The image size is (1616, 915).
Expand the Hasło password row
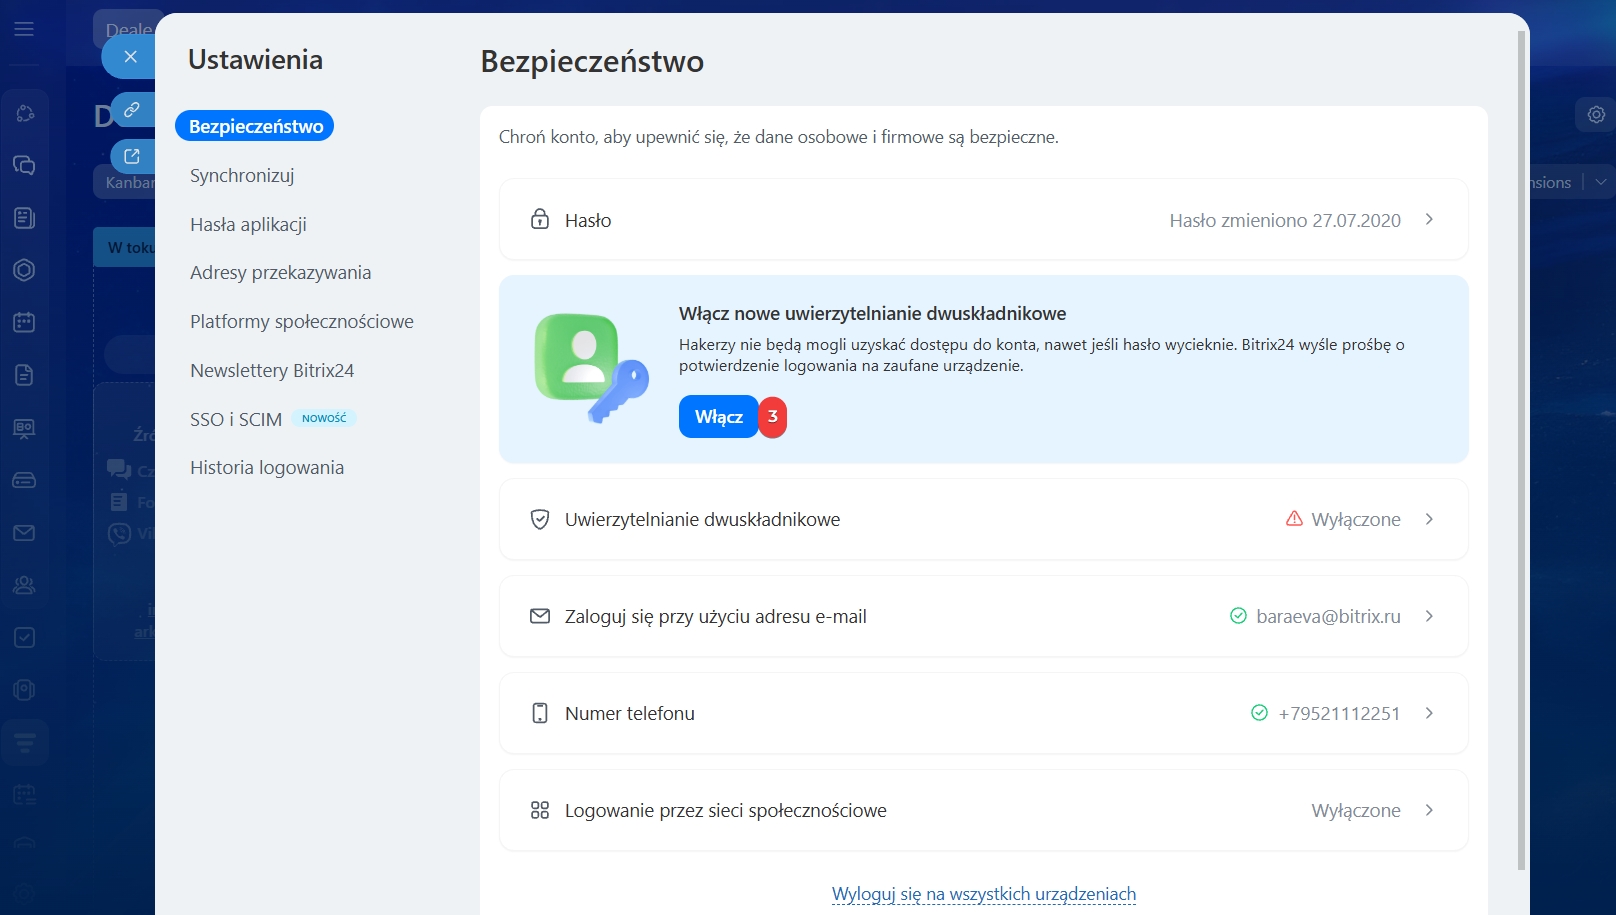click(x=983, y=220)
